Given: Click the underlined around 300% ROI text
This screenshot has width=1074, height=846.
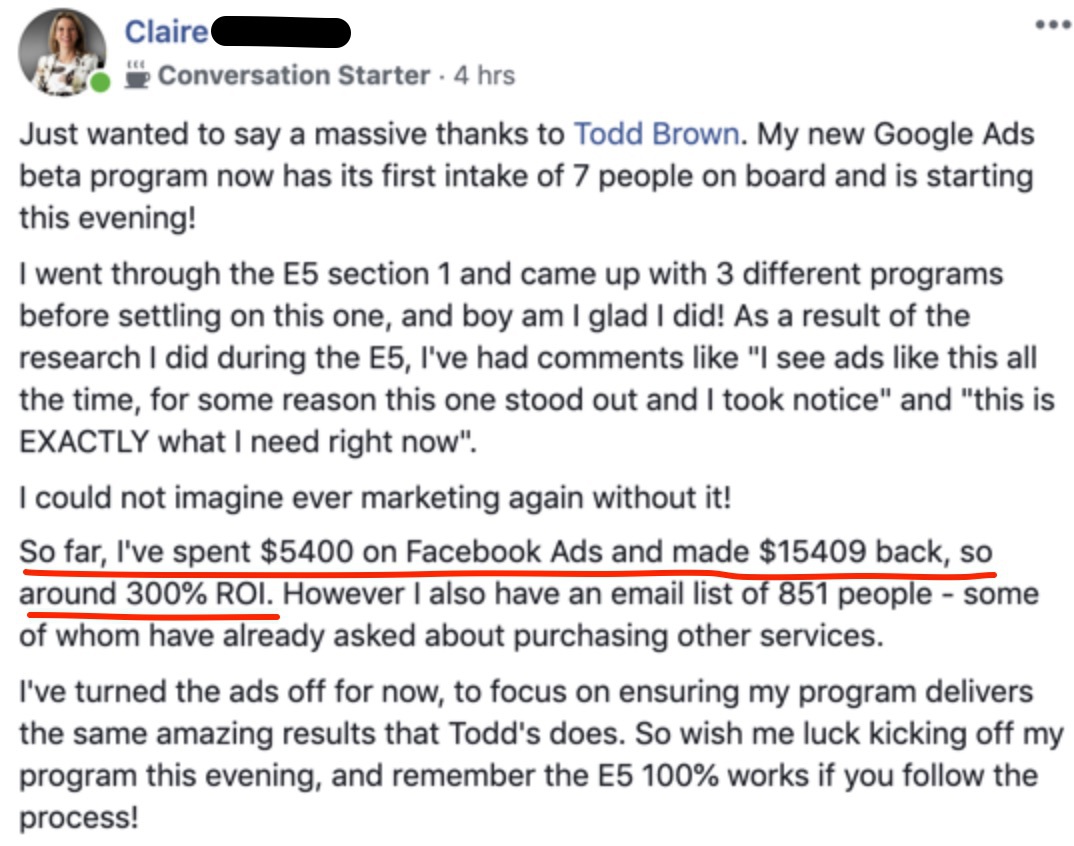Looking at the screenshot, I should (146, 594).
